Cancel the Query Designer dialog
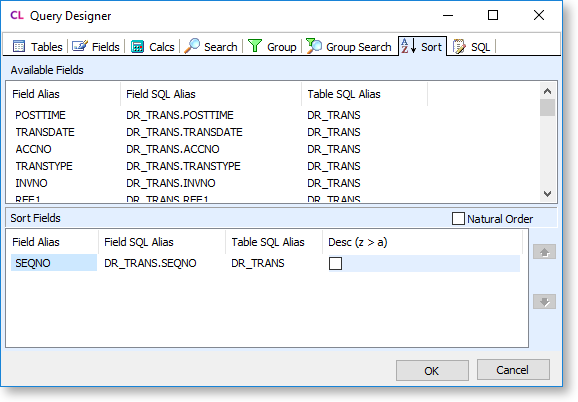 tap(513, 370)
